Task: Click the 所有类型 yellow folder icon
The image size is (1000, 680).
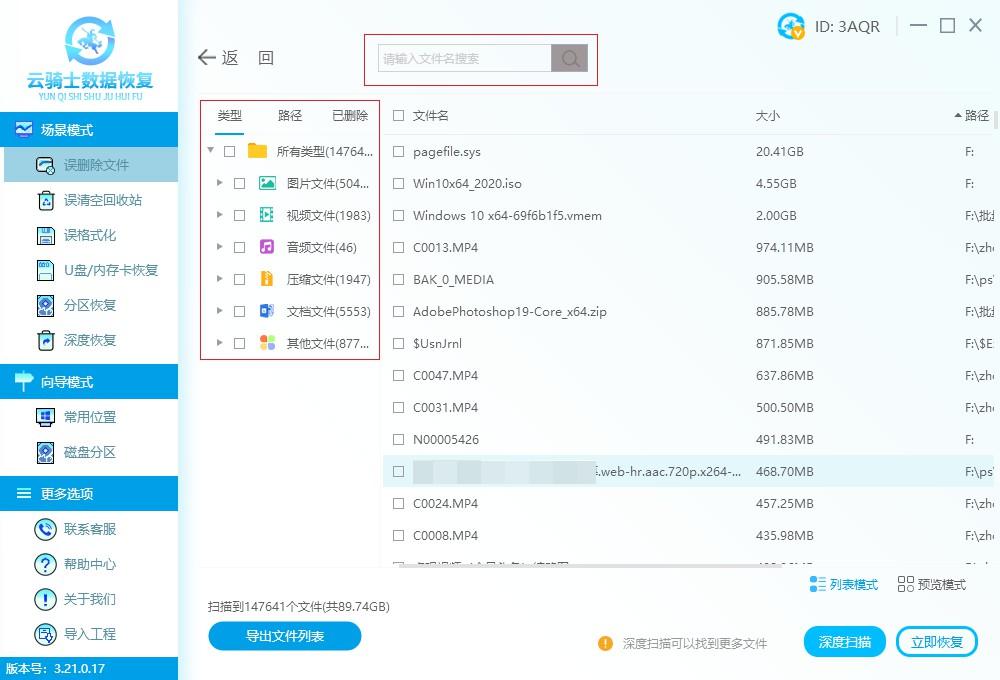Action: point(258,151)
